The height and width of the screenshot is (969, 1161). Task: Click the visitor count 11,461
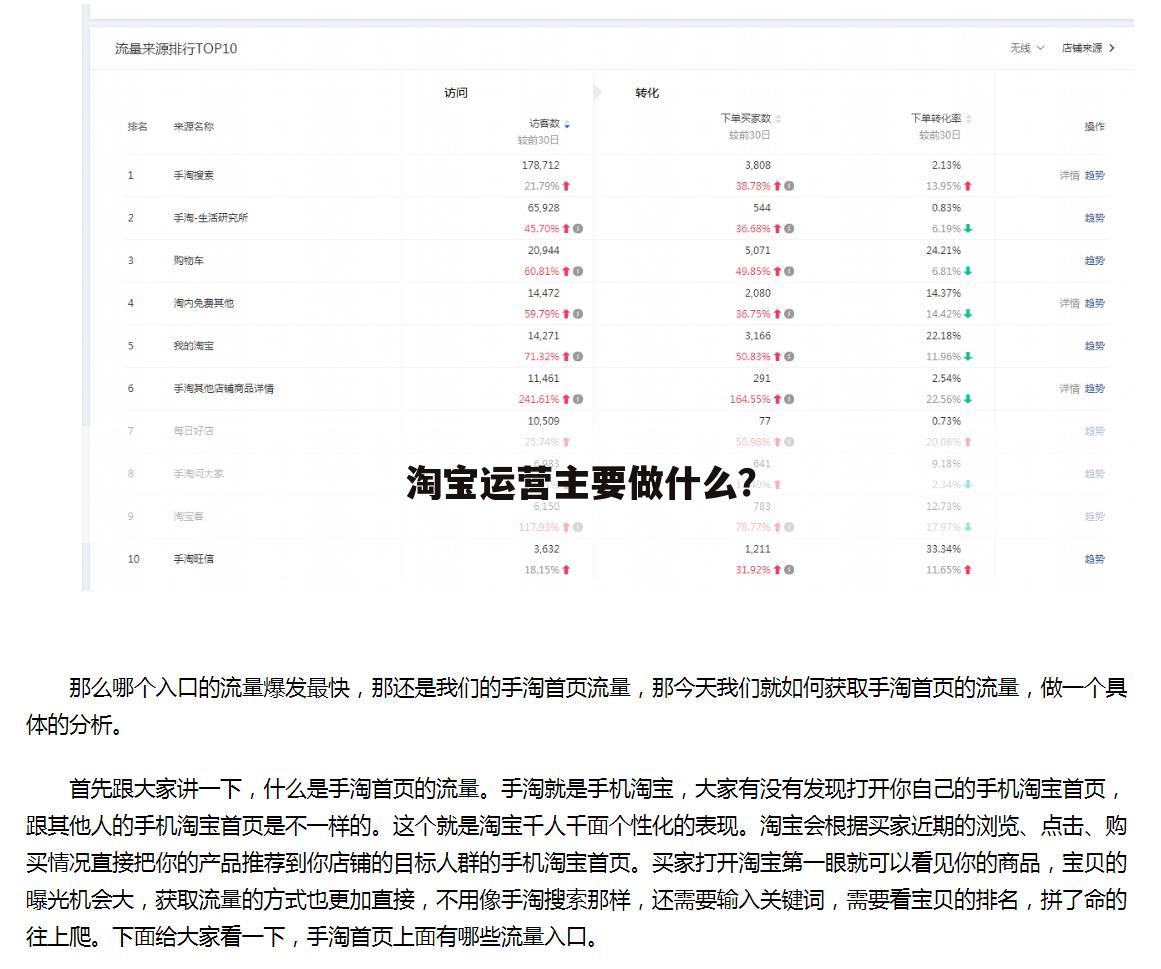pyautogui.click(x=543, y=379)
